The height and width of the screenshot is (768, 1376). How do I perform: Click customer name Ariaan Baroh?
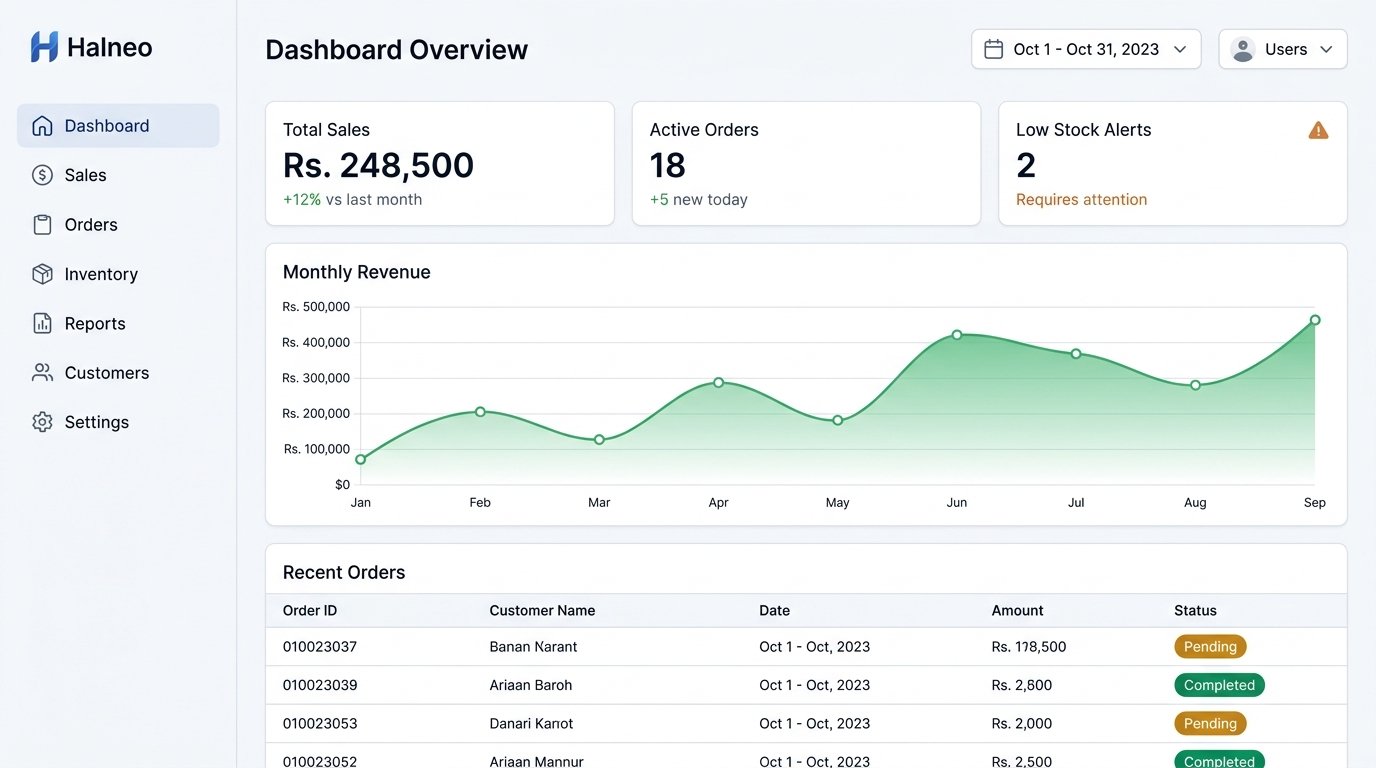531,685
